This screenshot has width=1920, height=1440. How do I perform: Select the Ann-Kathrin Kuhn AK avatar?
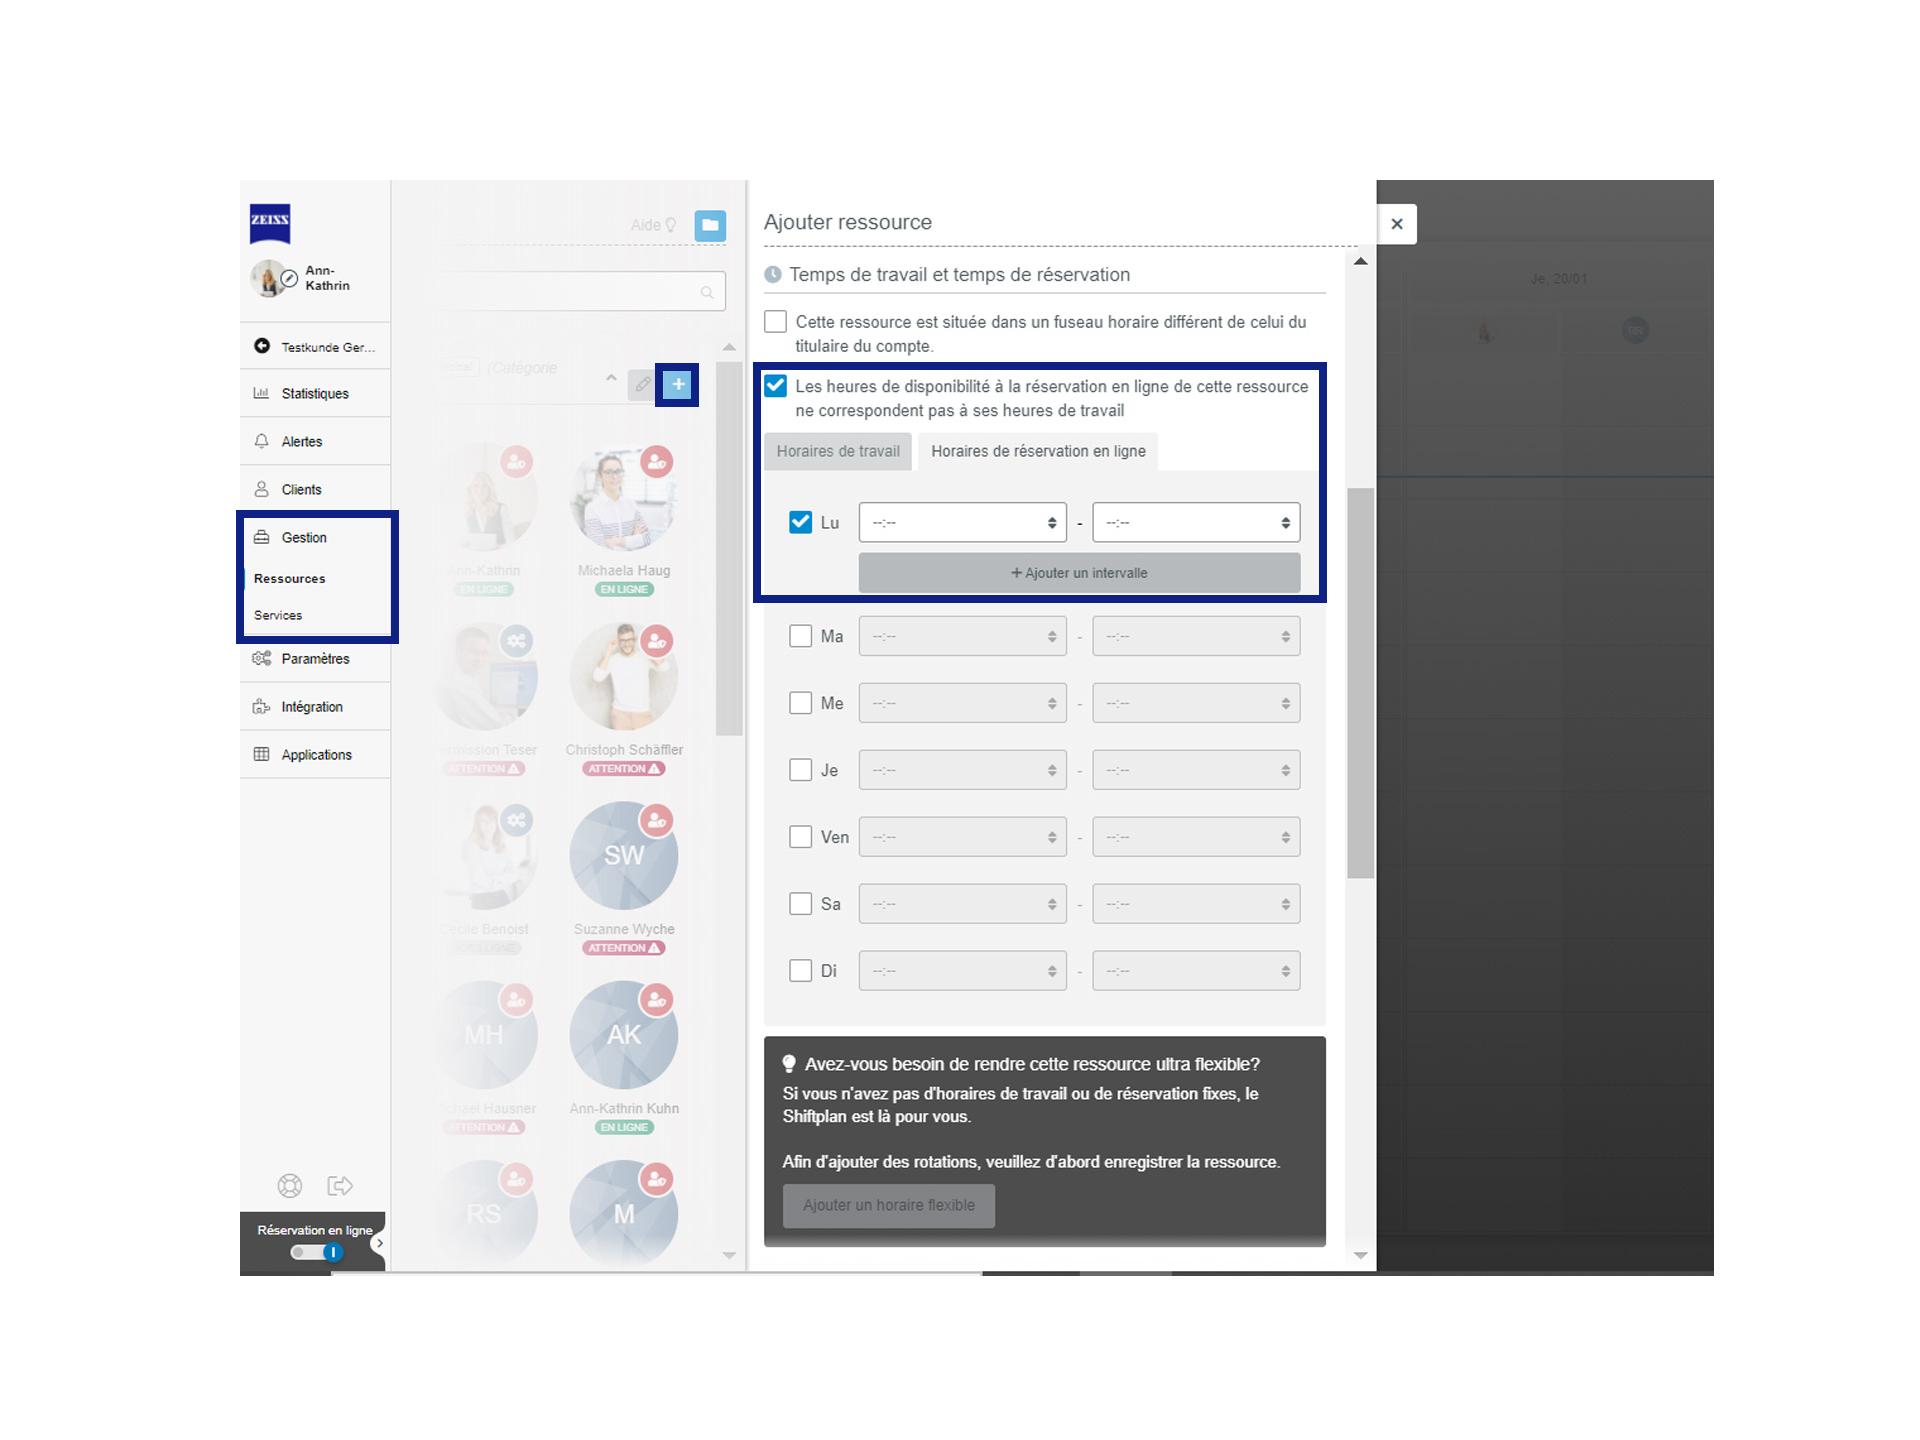(624, 1034)
